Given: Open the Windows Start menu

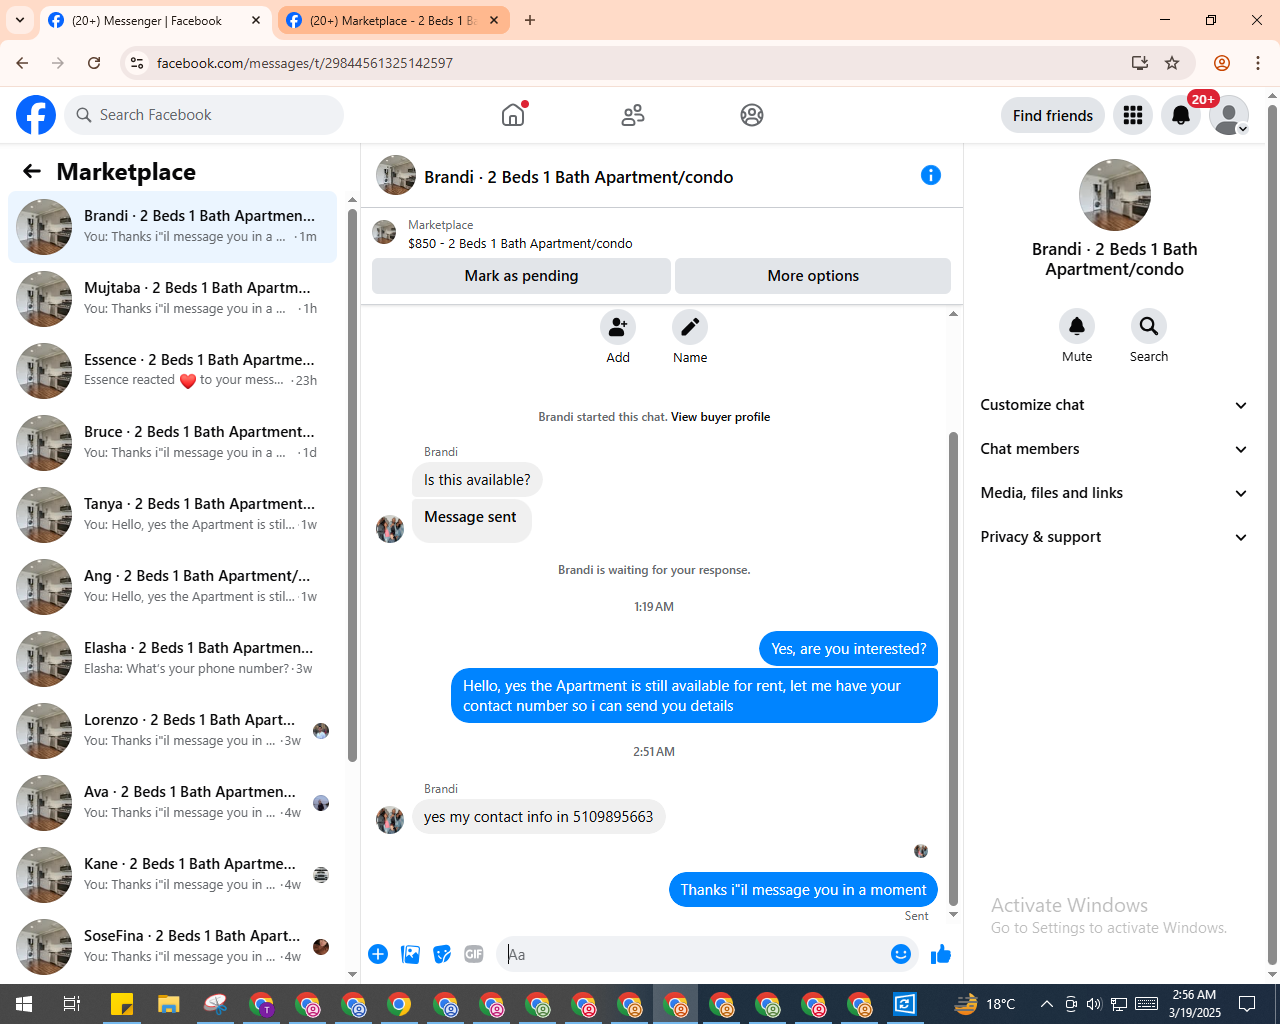Looking at the screenshot, I should click(23, 1004).
